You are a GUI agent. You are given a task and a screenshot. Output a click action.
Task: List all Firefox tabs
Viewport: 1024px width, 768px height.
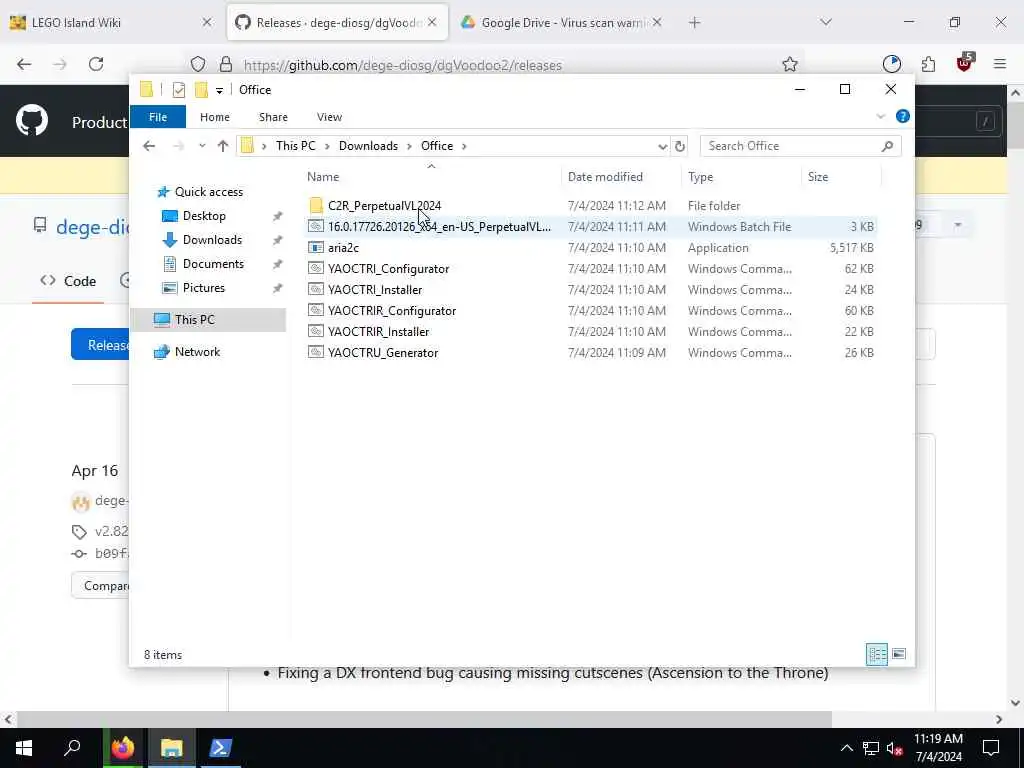[826, 22]
